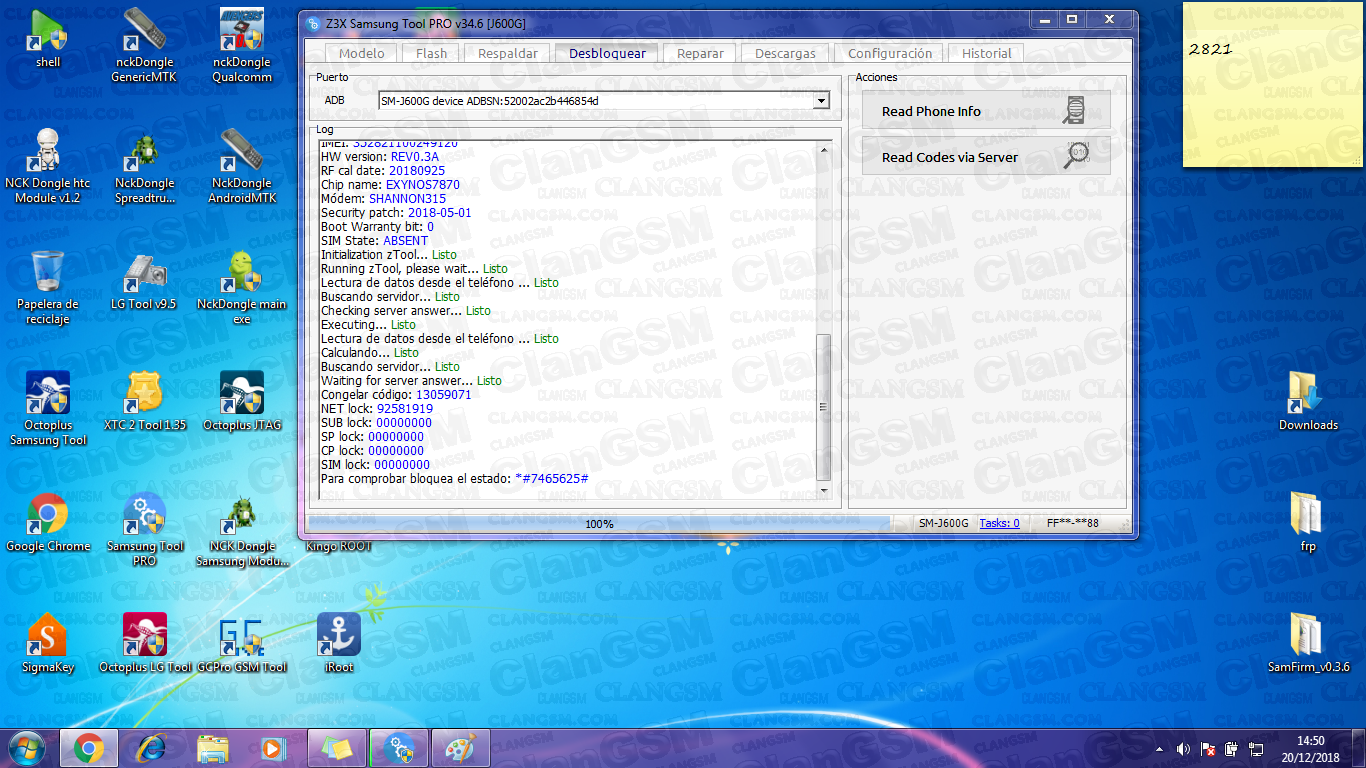
Task: Click the log scrollbar up arrow
Action: [824, 151]
